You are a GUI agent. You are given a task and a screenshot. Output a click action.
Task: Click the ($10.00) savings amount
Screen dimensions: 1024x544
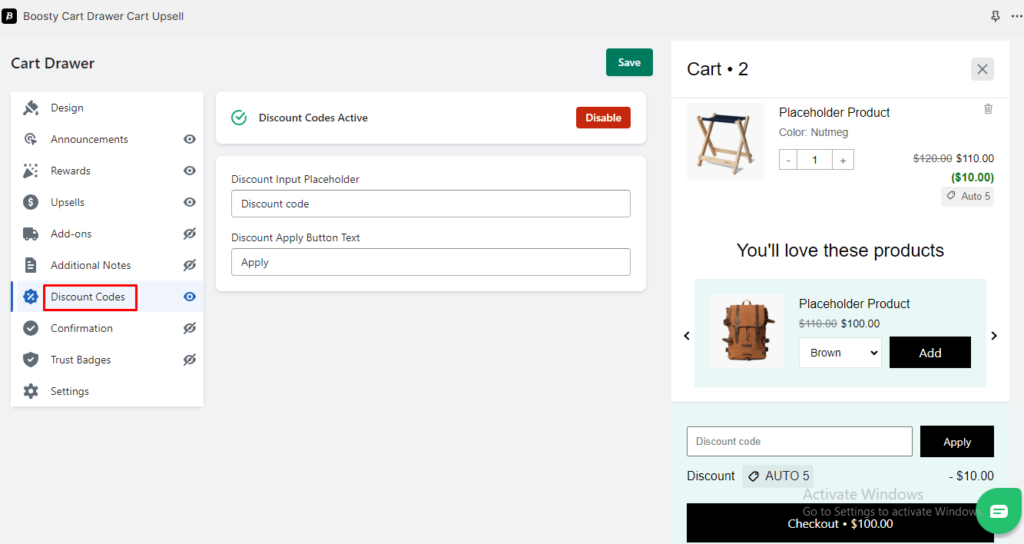(972, 177)
